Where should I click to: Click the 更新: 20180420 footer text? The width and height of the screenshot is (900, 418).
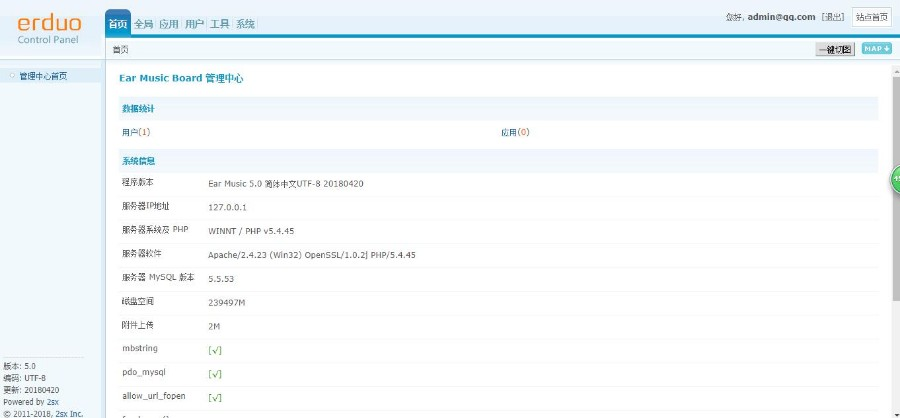[x=31, y=390]
